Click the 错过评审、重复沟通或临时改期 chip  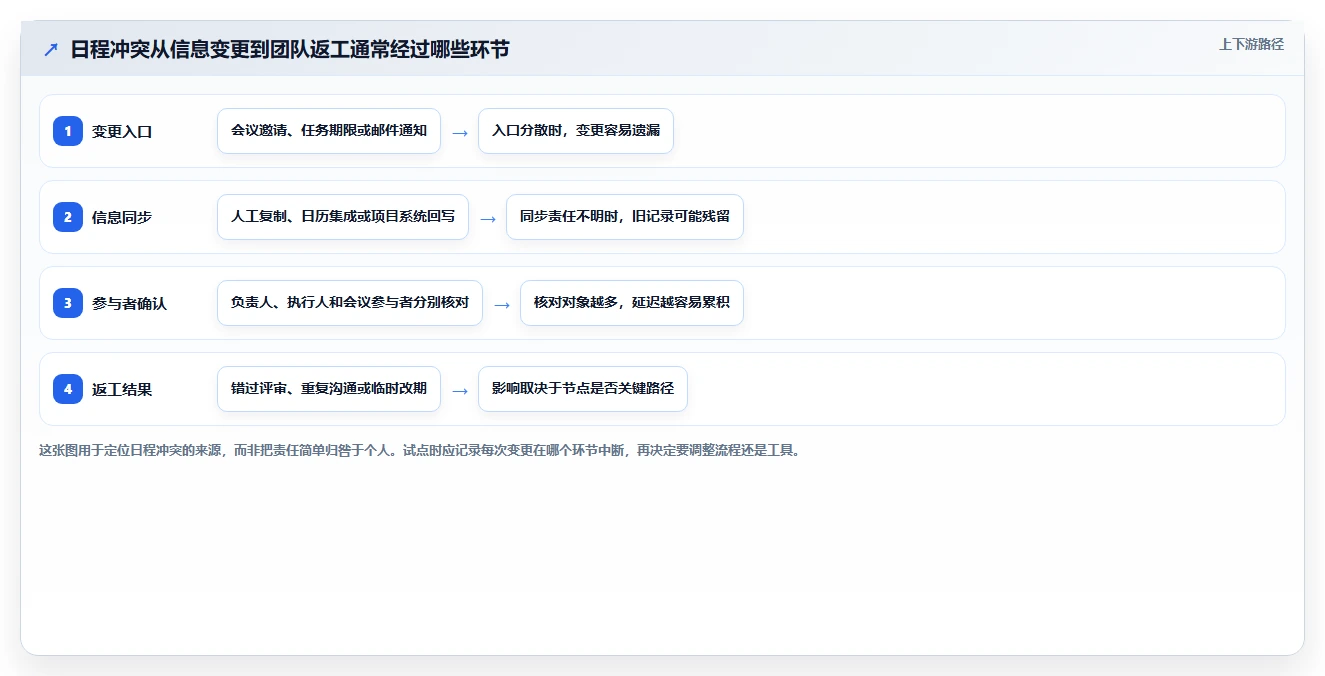(x=329, y=389)
